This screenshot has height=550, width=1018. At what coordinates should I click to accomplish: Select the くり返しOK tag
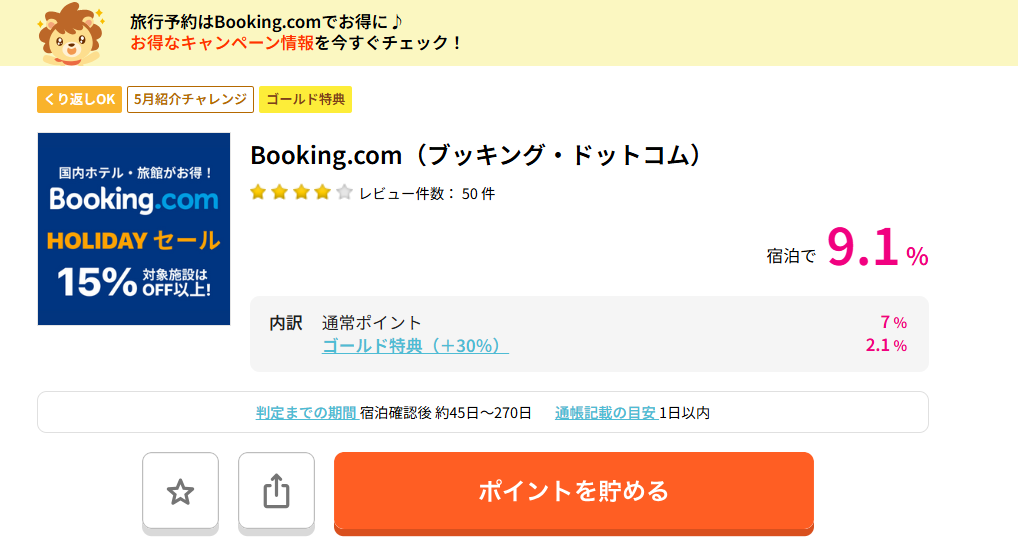(x=79, y=99)
